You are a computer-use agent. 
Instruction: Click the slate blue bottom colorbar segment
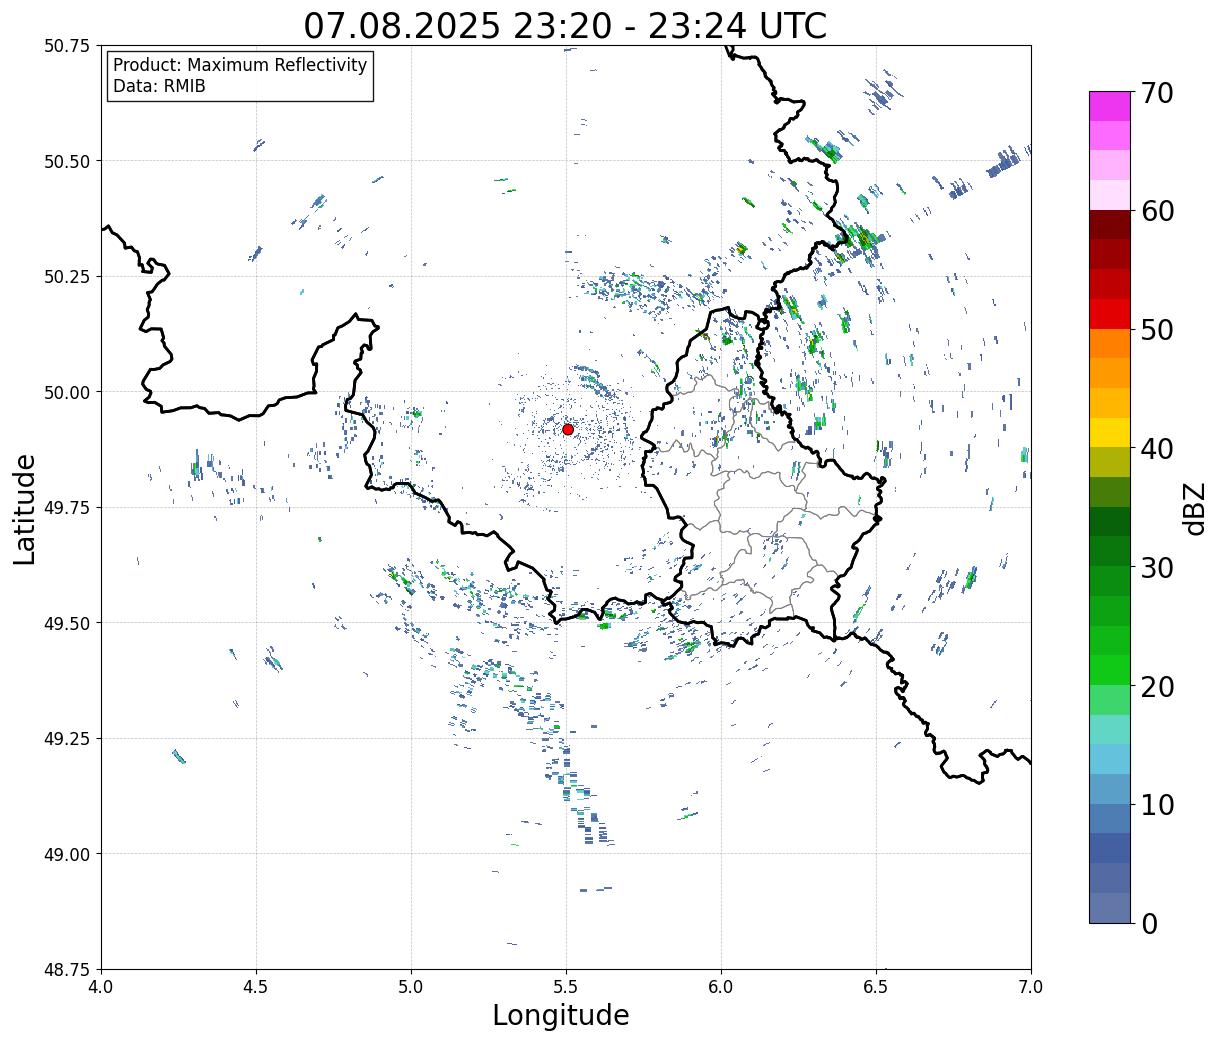coord(1110,907)
